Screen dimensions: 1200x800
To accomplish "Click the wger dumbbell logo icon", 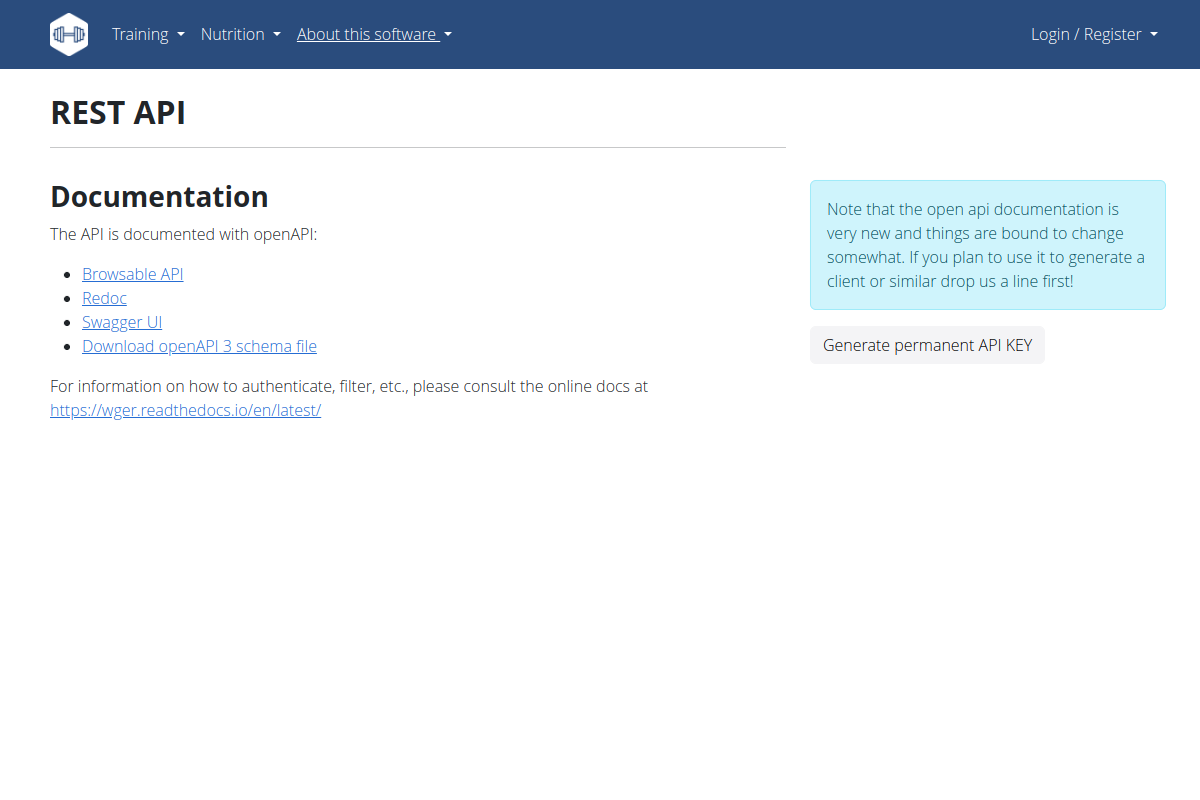I will 69,34.
